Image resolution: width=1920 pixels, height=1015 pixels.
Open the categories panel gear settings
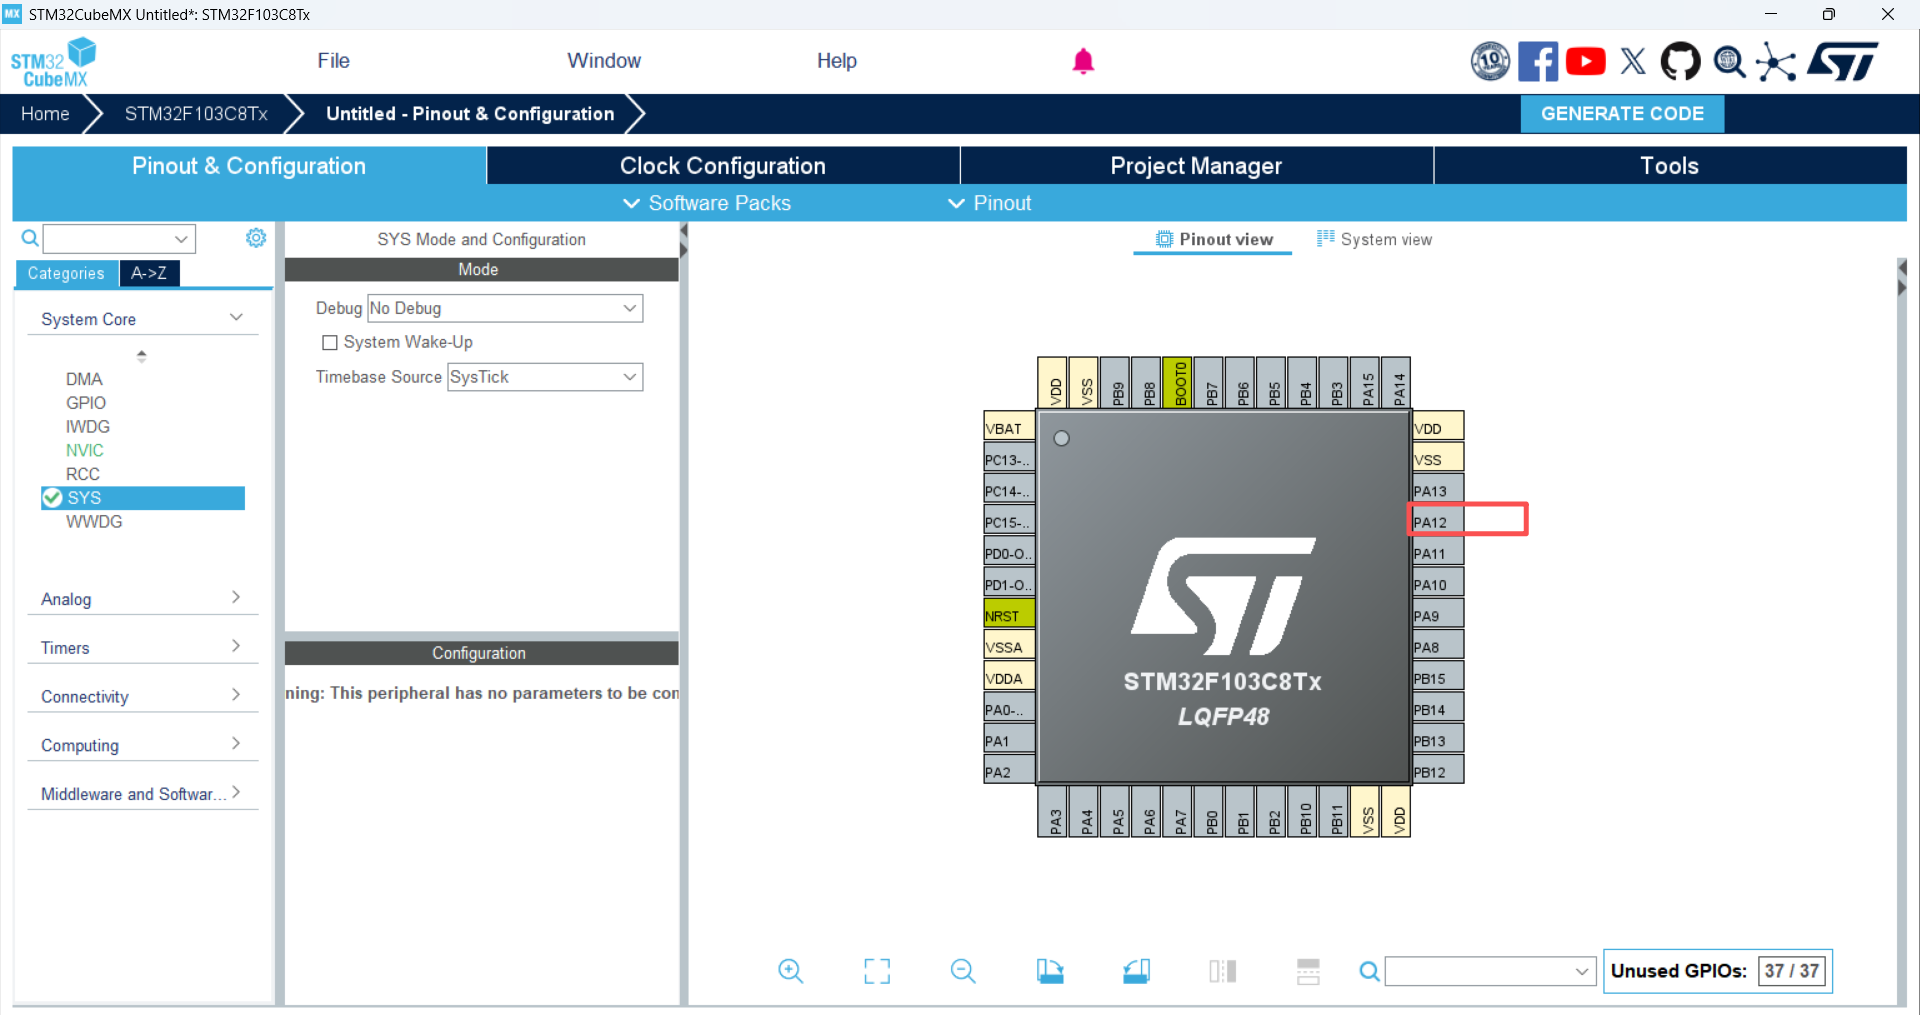[x=256, y=238]
